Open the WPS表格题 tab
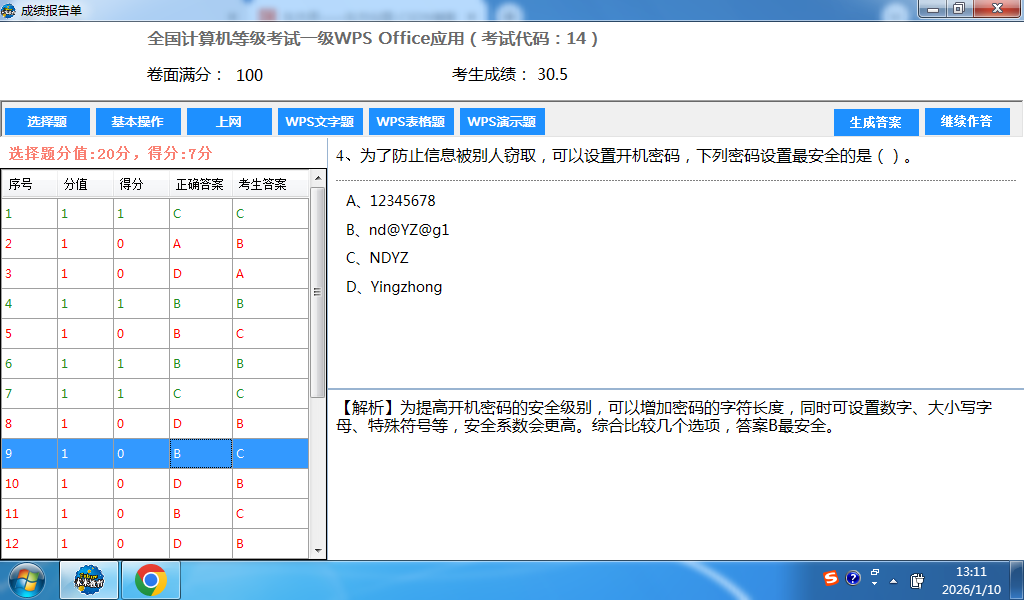The height and width of the screenshot is (600, 1024). coord(411,121)
